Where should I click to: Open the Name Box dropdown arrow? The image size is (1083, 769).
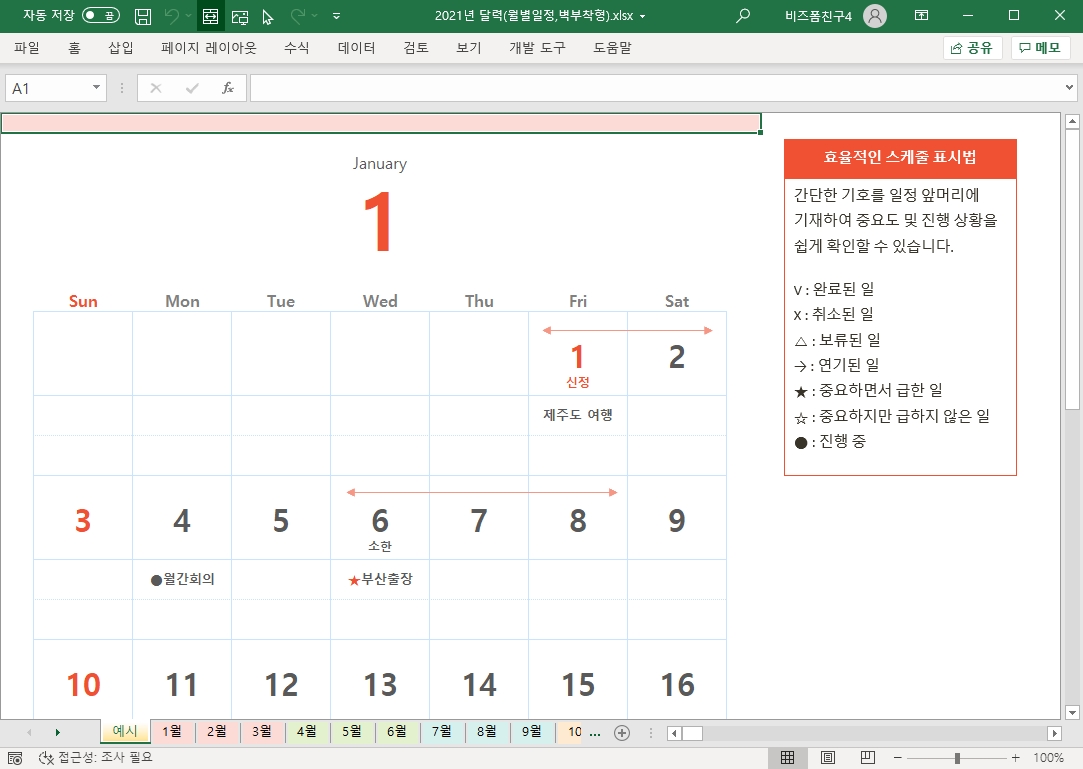click(97, 88)
